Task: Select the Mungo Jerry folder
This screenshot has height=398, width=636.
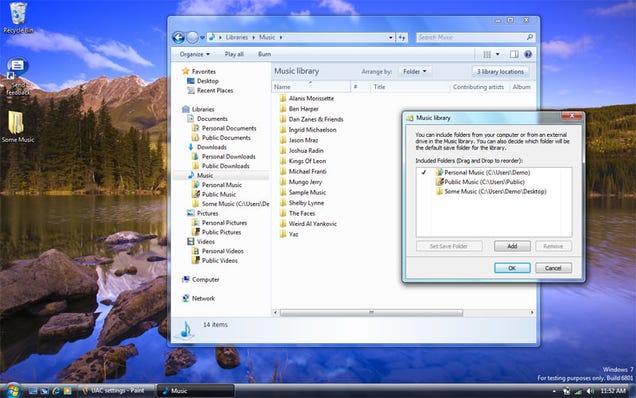Action: [301, 182]
